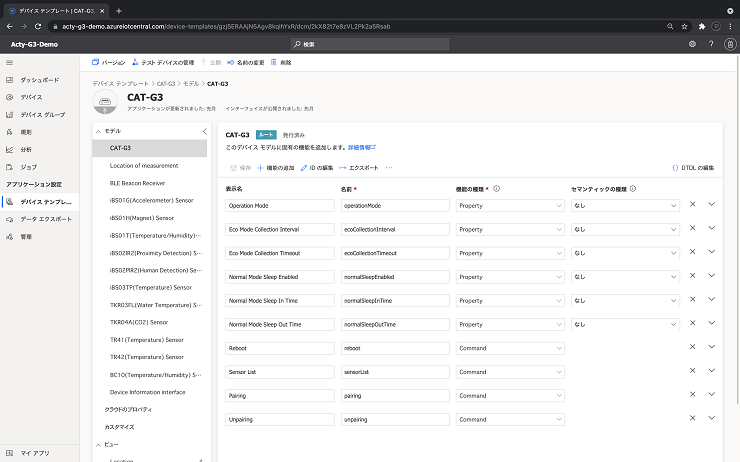
Task: Open semantic type dropdown for Eco Mode Collection Timeout
Action: (x=625, y=253)
